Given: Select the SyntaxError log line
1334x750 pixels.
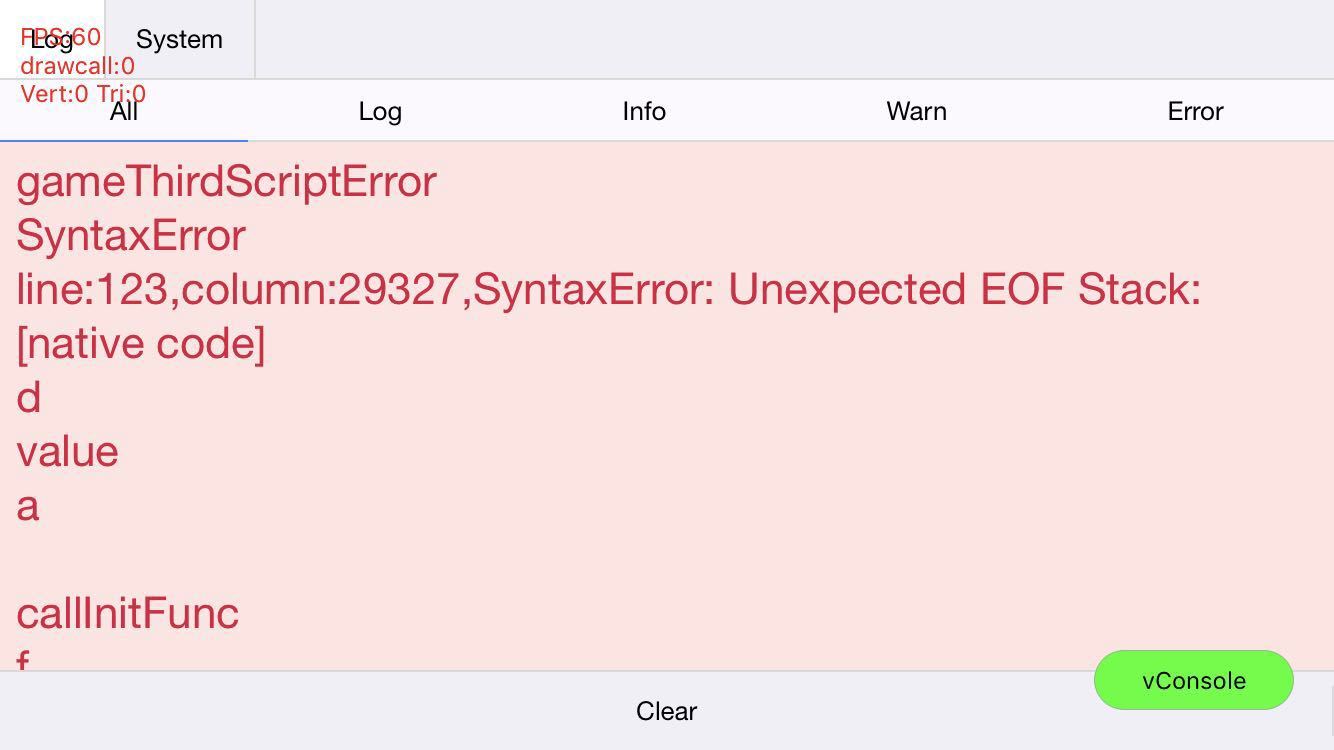Looking at the screenshot, I should point(131,236).
